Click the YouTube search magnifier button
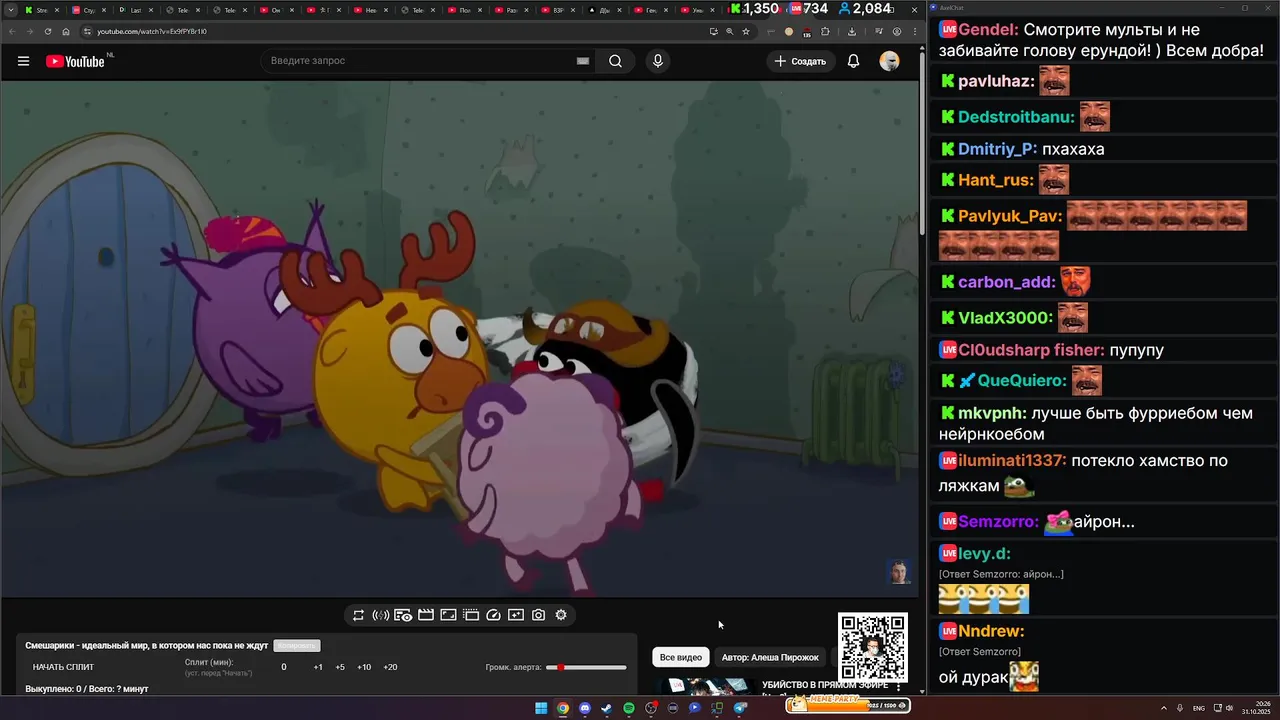Screen dimensions: 1280x720 pyautogui.click(x=615, y=61)
